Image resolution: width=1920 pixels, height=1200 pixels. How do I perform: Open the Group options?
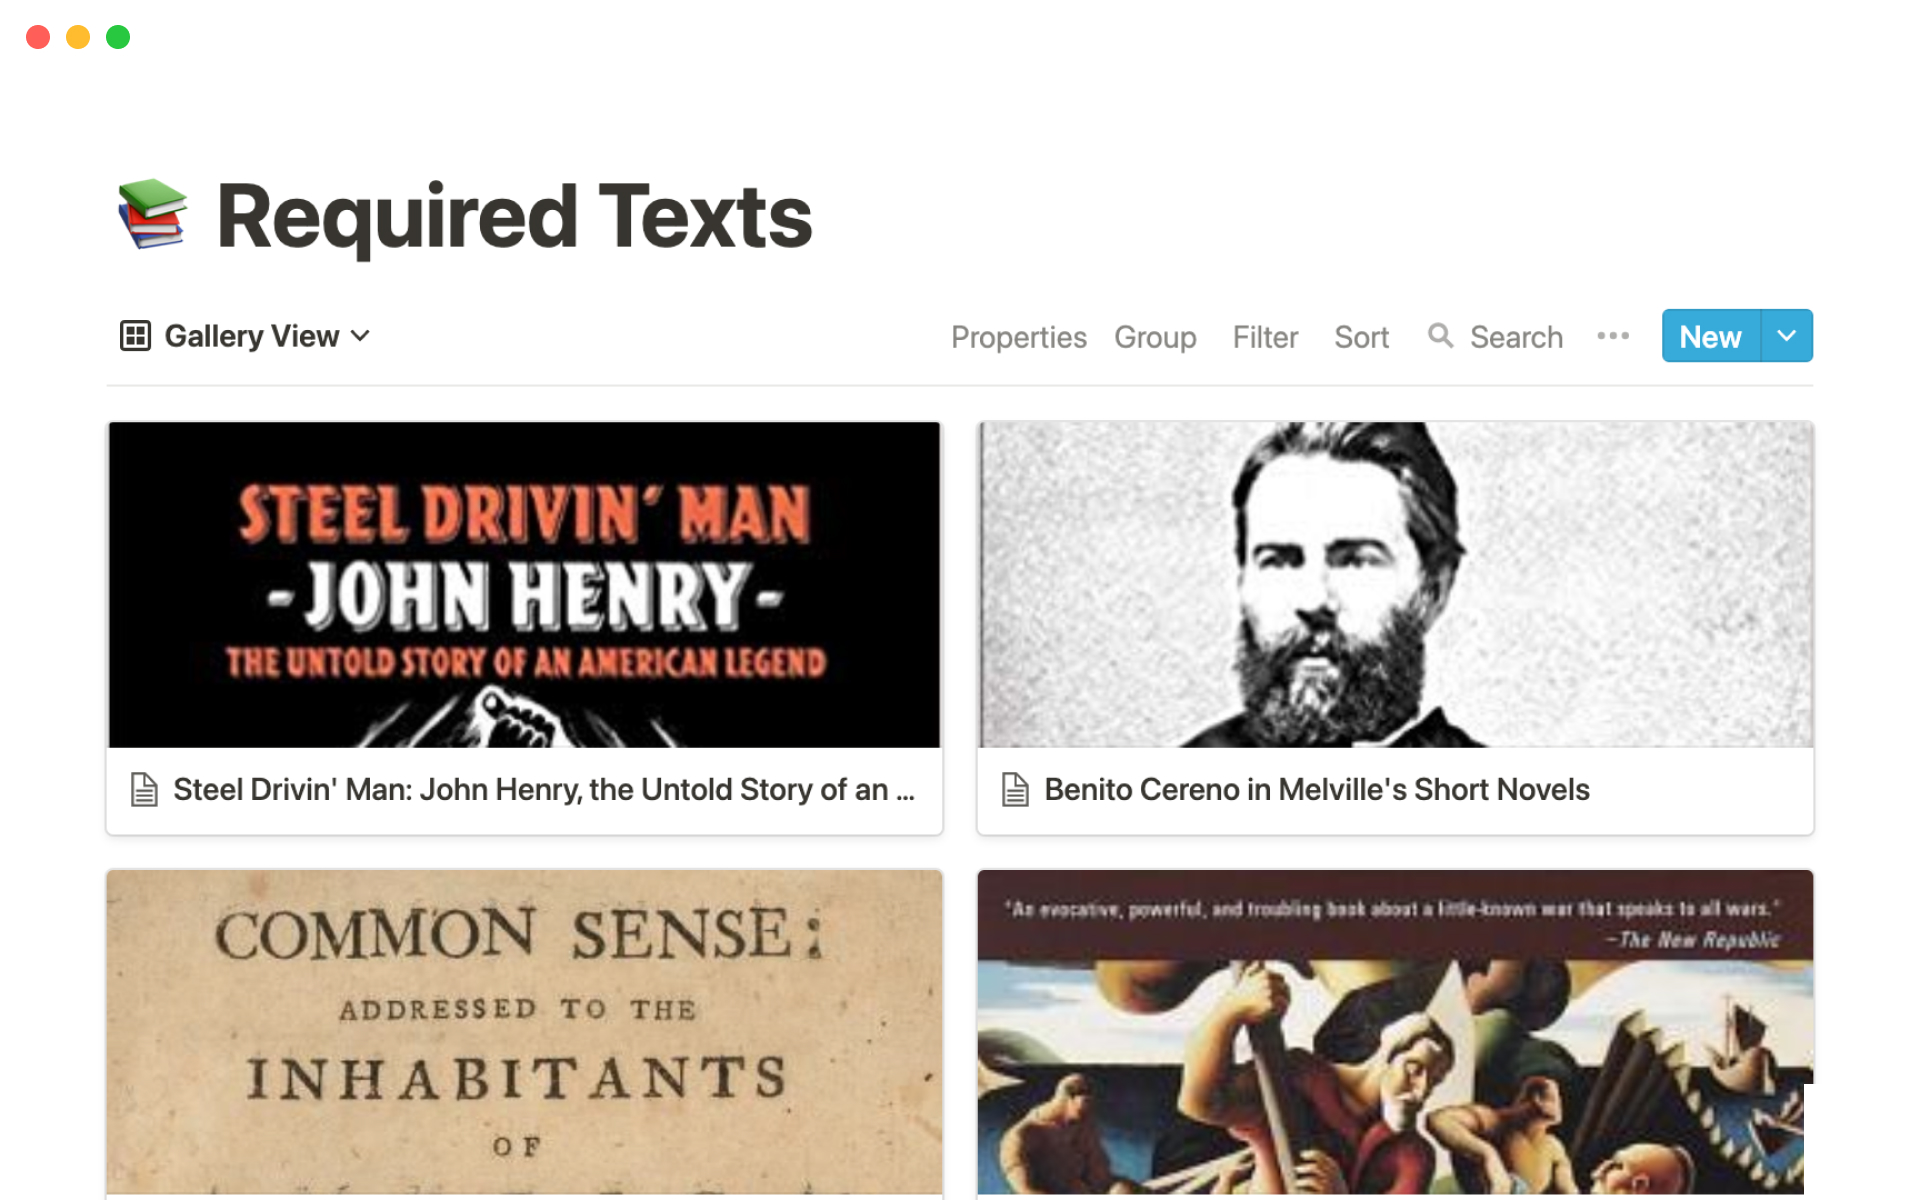tap(1155, 337)
